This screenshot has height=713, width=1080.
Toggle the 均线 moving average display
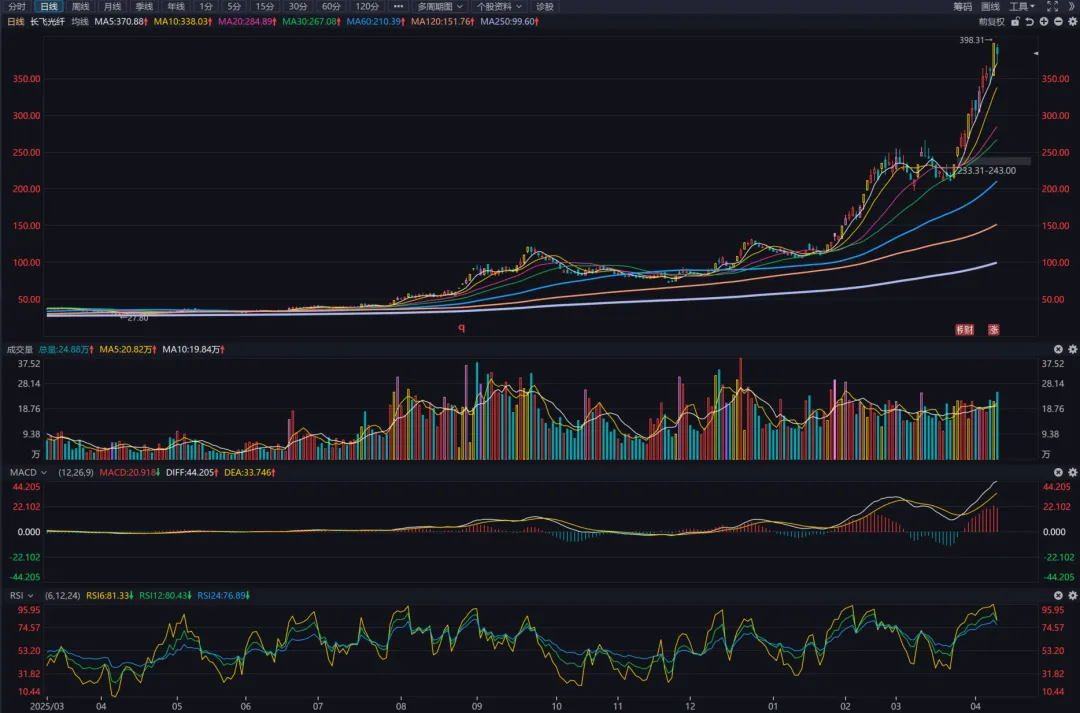coord(80,22)
